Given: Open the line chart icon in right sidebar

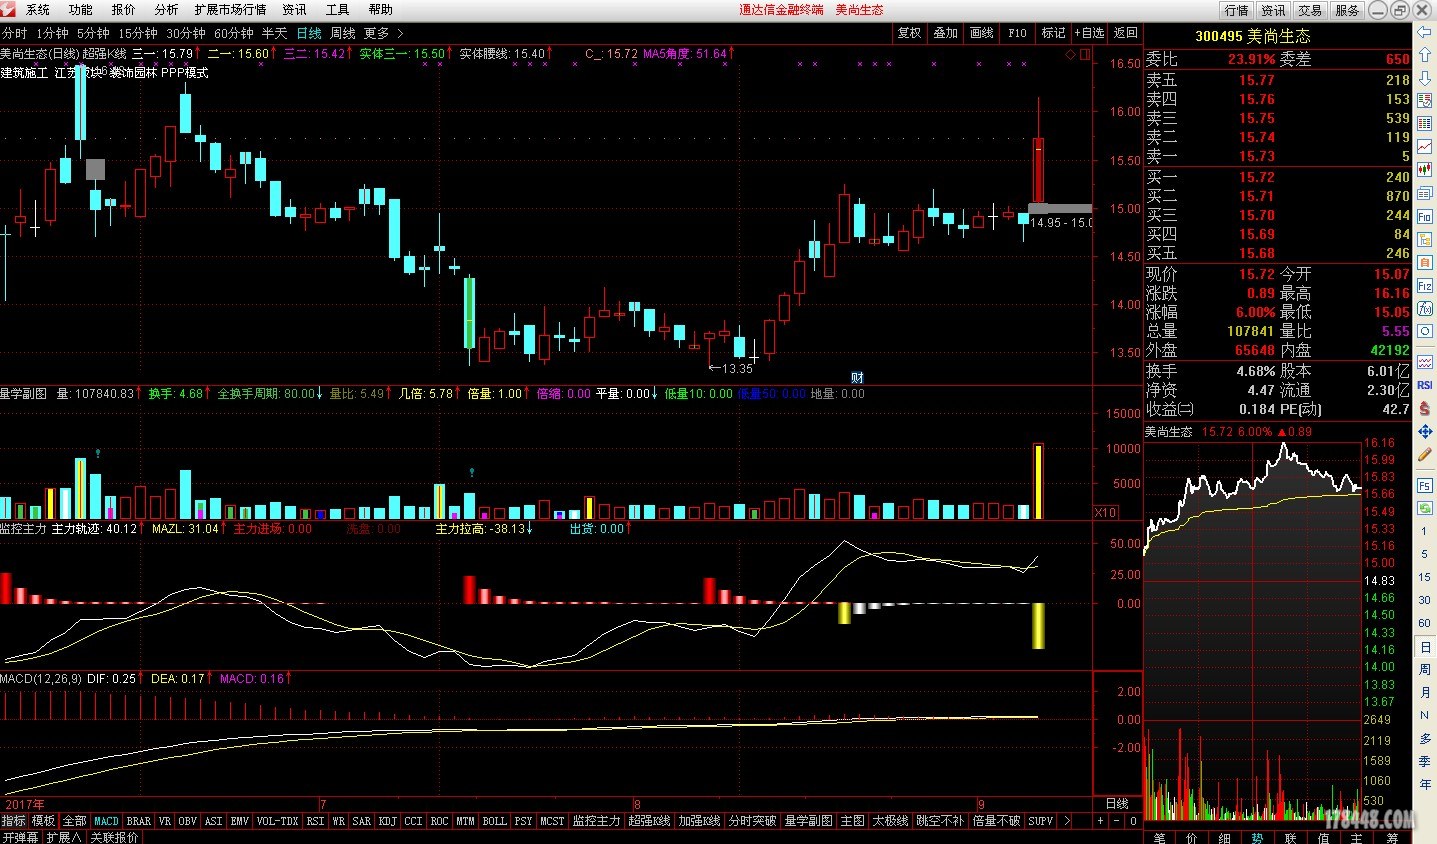Looking at the screenshot, I should tap(1425, 147).
